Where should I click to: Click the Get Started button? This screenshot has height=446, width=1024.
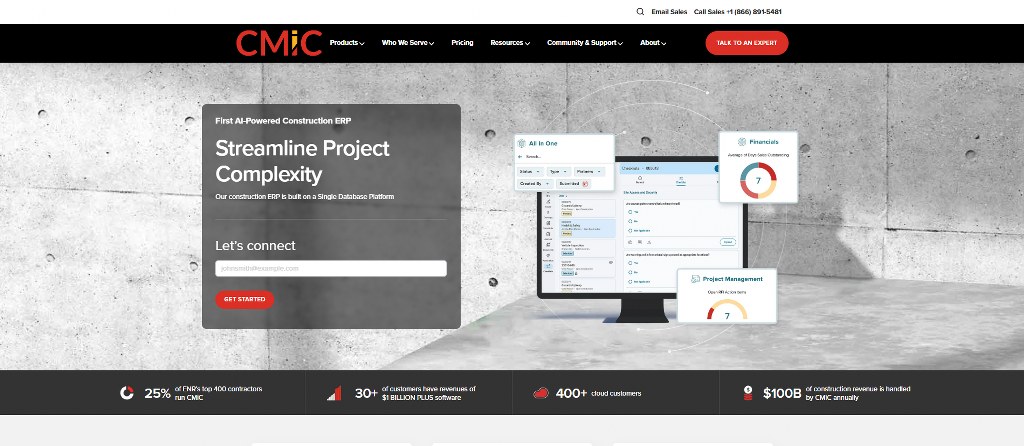244,299
